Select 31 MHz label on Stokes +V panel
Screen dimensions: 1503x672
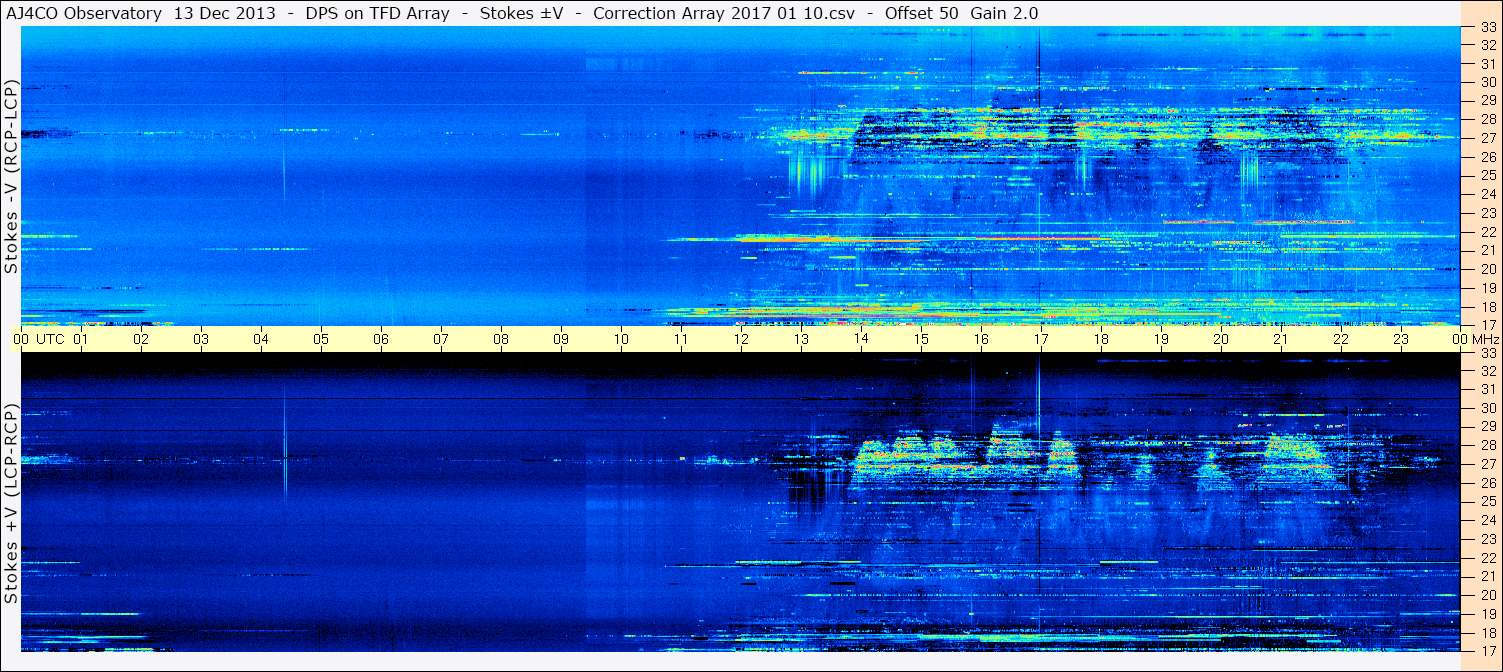(1488, 389)
